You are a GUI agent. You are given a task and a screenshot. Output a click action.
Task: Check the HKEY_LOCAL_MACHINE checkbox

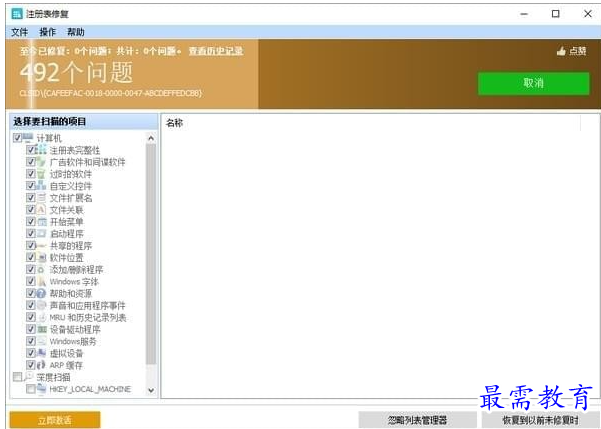click(31, 389)
